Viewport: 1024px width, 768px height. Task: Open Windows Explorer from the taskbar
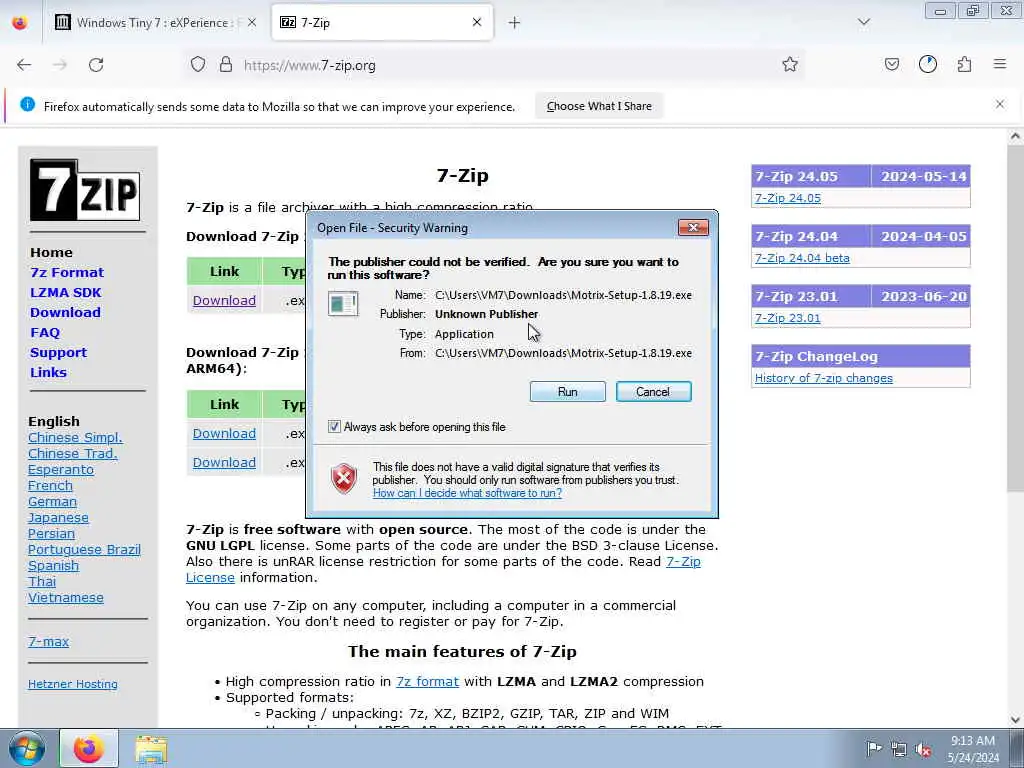coord(152,749)
